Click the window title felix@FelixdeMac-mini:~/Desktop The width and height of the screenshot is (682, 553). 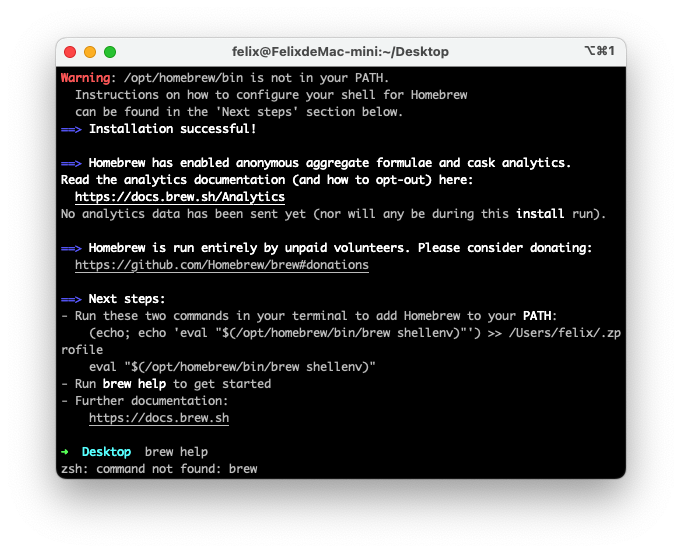[340, 52]
